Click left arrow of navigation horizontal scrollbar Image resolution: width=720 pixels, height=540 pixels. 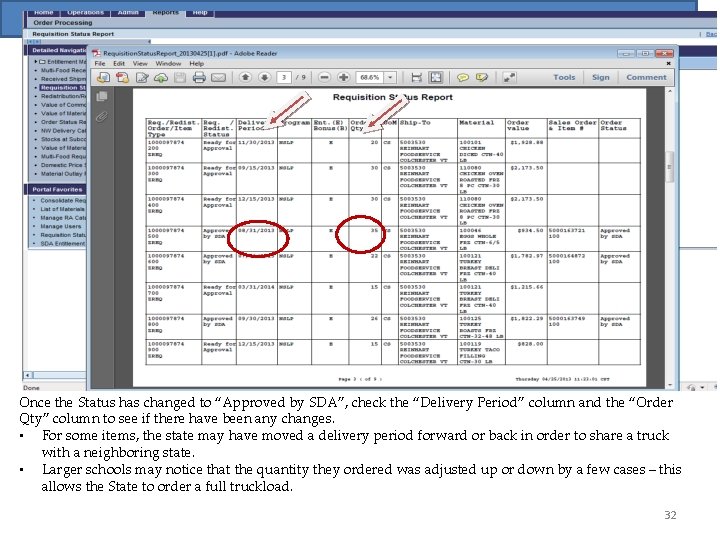[28, 375]
